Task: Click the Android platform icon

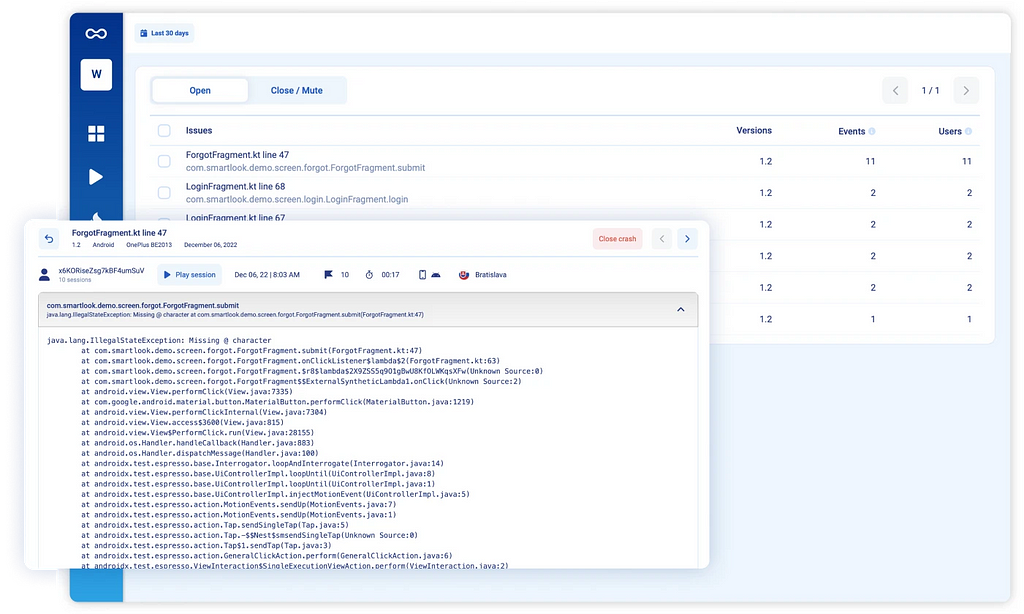Action: [x=436, y=275]
